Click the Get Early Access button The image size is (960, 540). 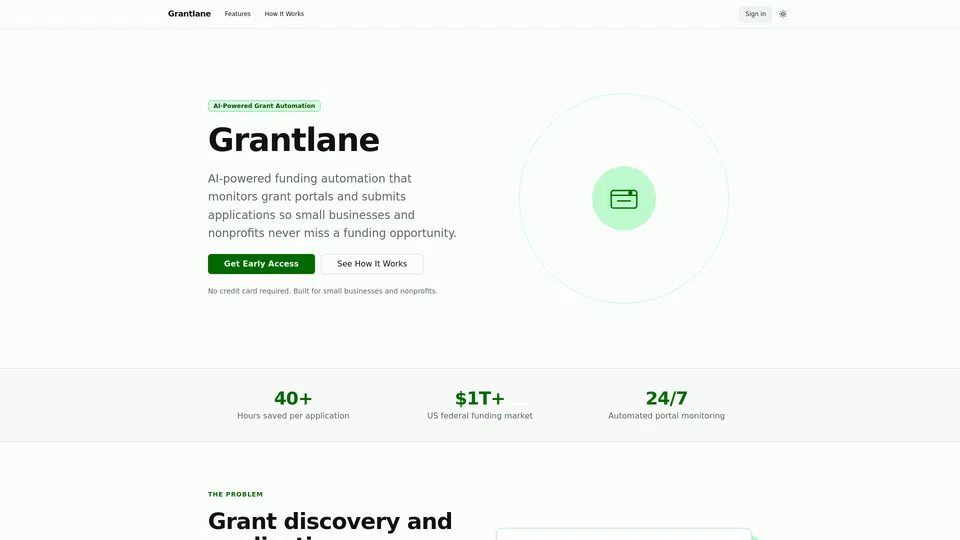tap(261, 264)
